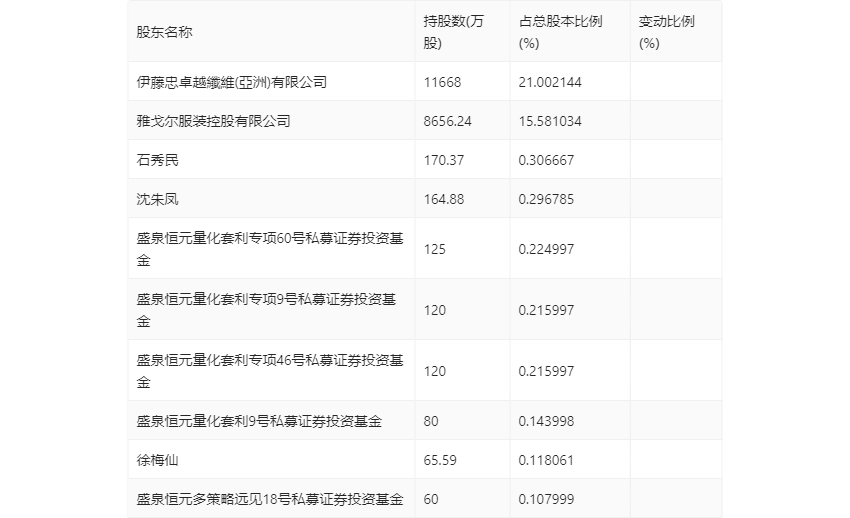Select the 变动比例(%) column header
Image resolution: width=850 pixels, height=518 pixels.
point(666,33)
